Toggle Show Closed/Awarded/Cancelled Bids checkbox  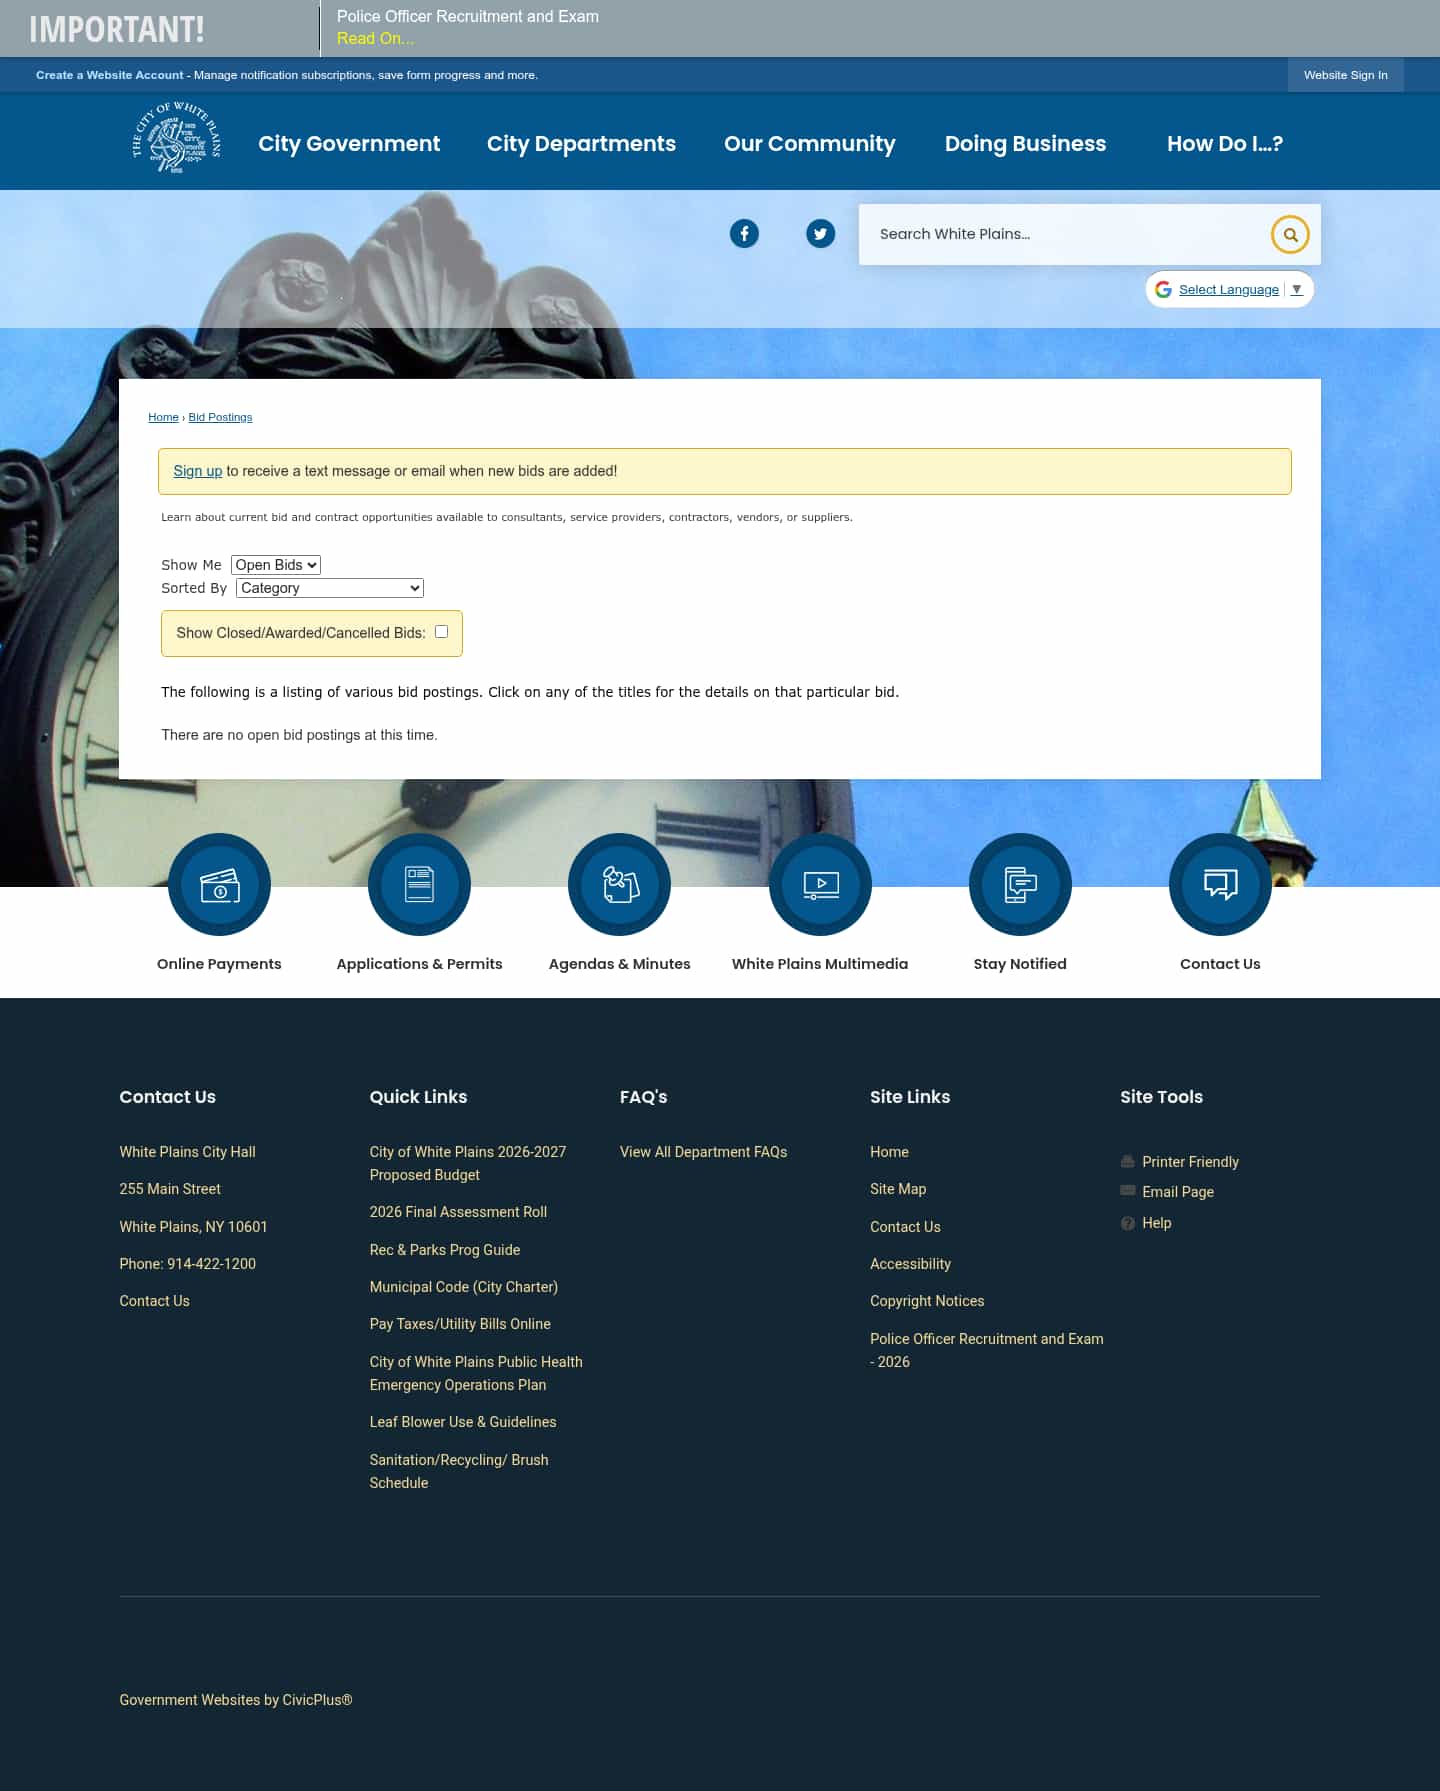coord(441,632)
